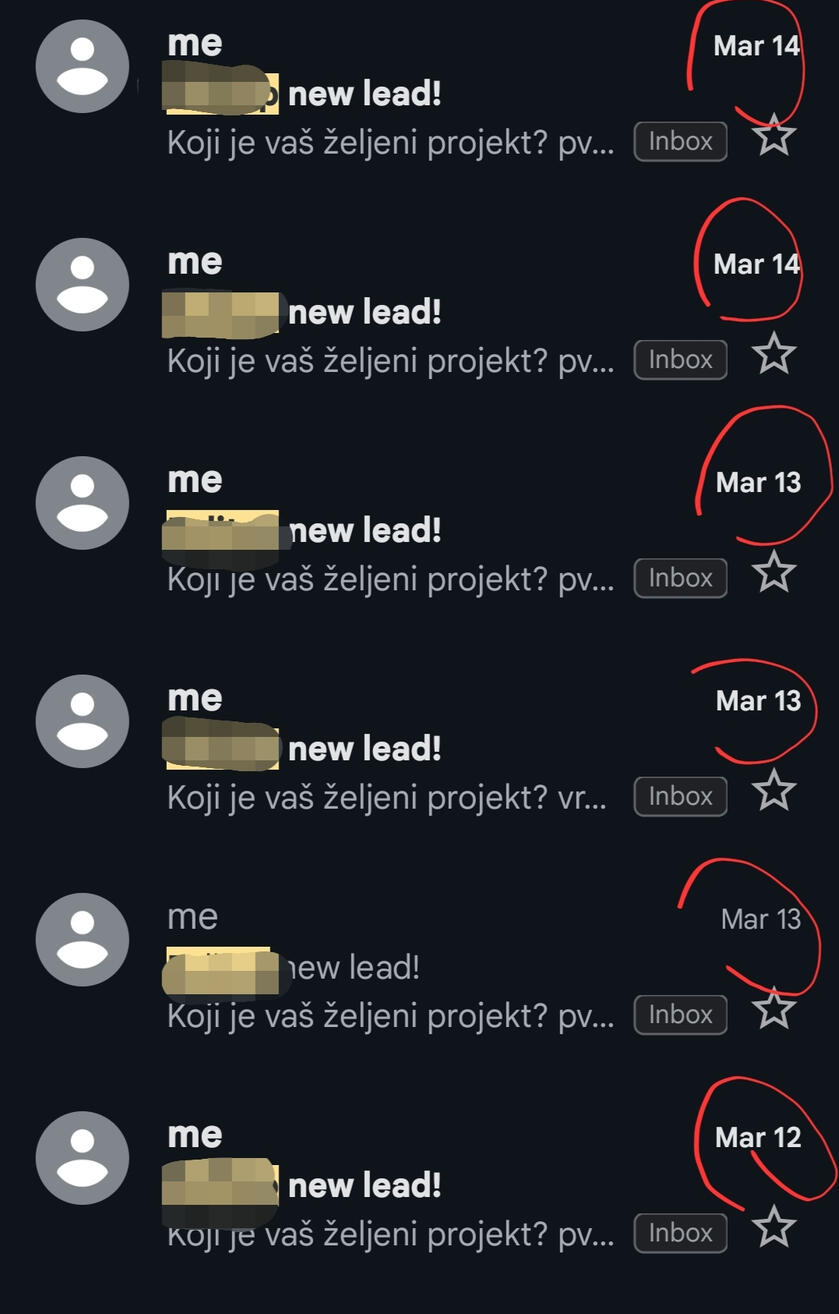Screen dimensions: 839x1314
Task: Open the topmost 'new lead!' email subject
Action: click(x=365, y=95)
